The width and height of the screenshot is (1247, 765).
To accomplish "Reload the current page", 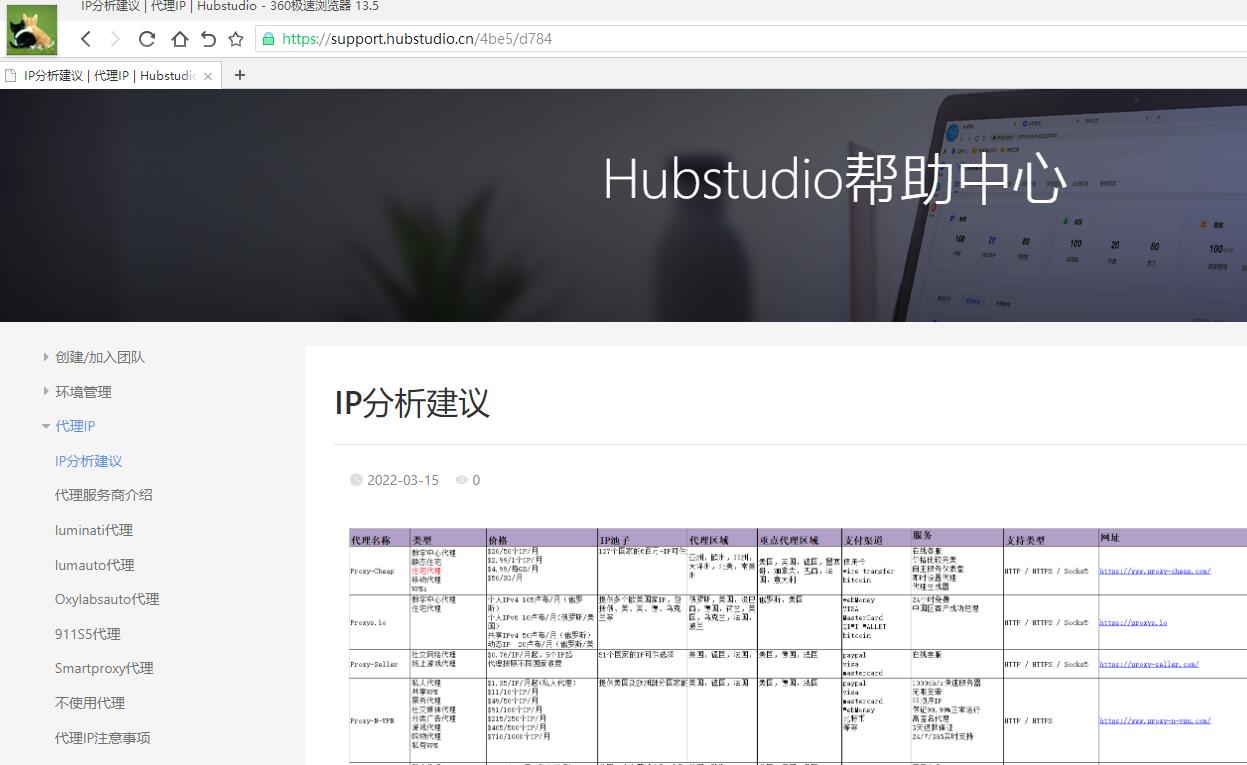I will 147,39.
